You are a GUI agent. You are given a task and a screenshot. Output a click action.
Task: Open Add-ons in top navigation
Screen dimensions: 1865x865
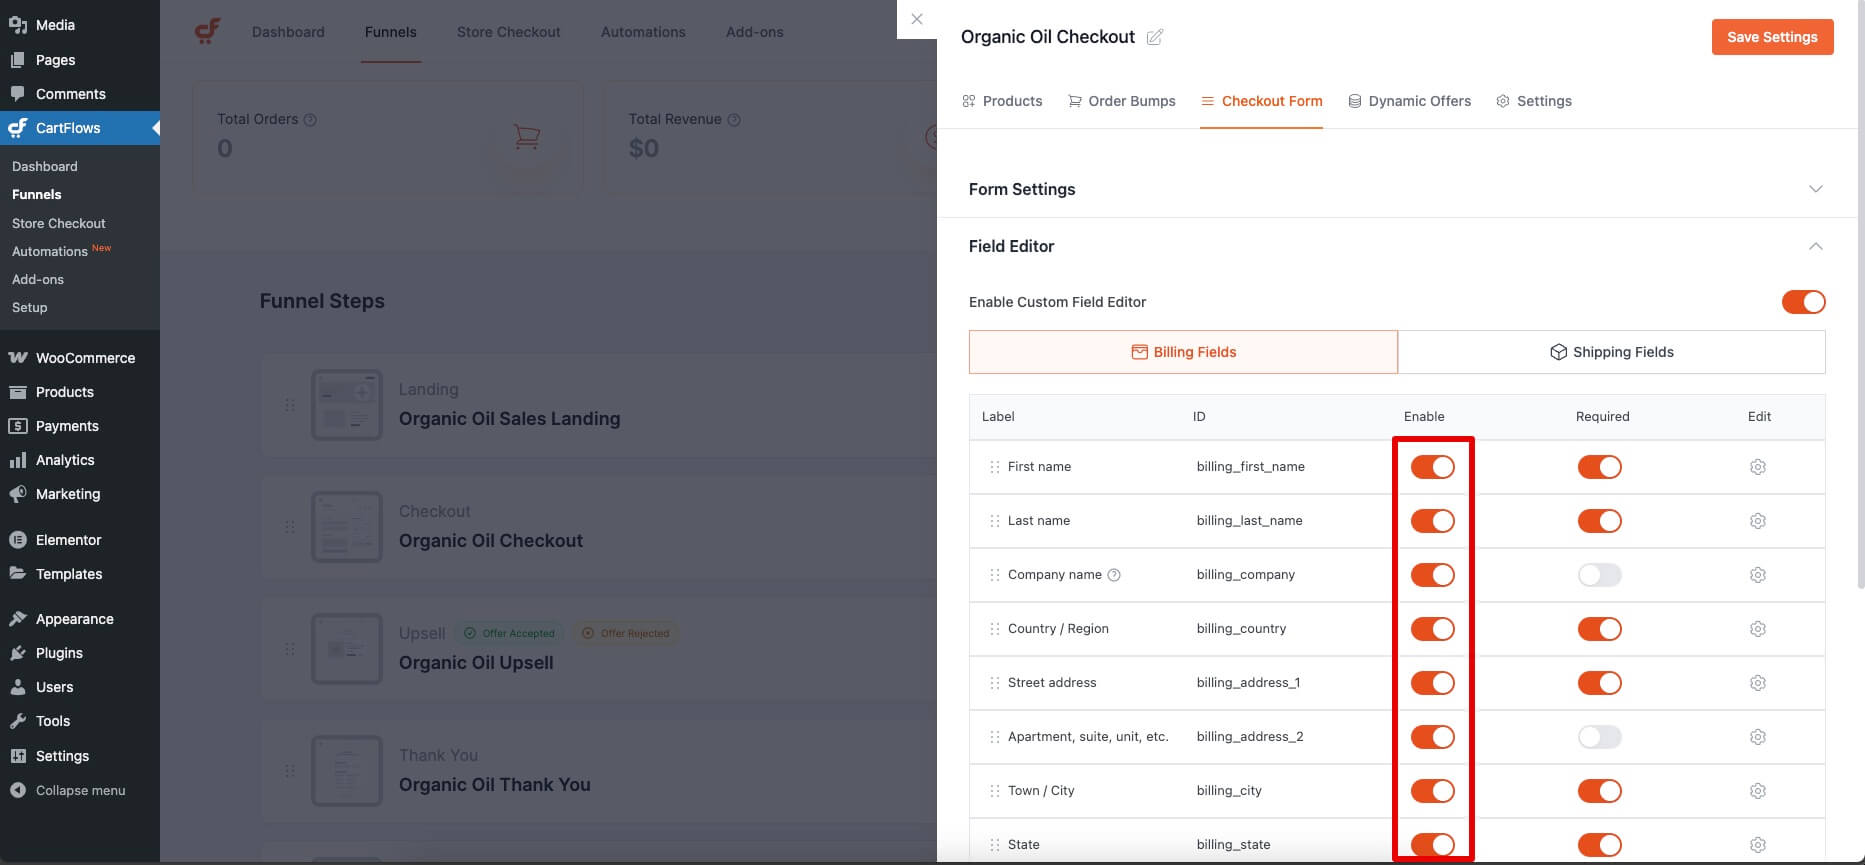[x=755, y=32]
